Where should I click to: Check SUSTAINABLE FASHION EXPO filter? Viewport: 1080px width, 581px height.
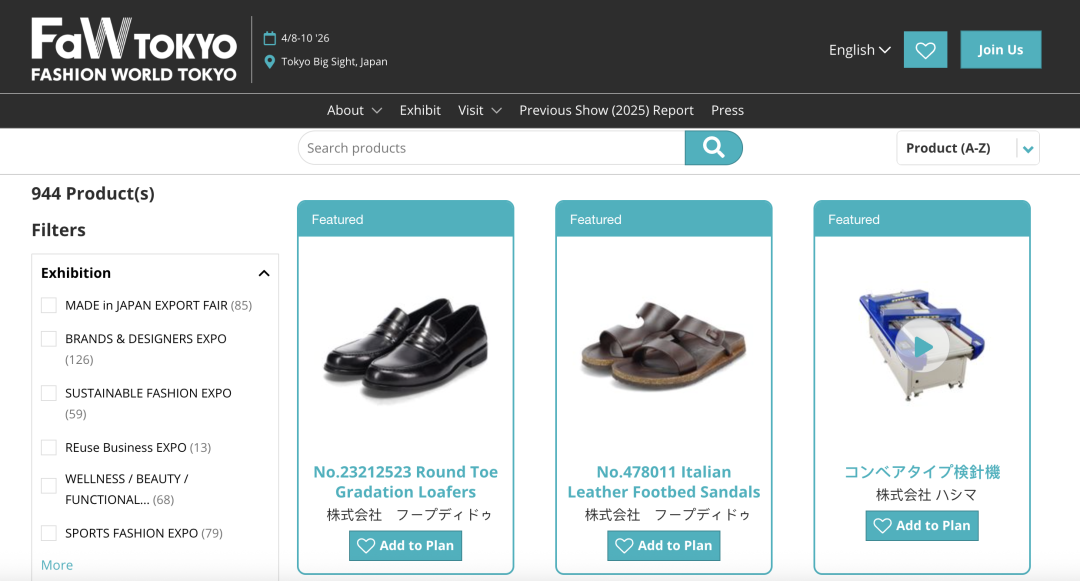click(x=49, y=393)
